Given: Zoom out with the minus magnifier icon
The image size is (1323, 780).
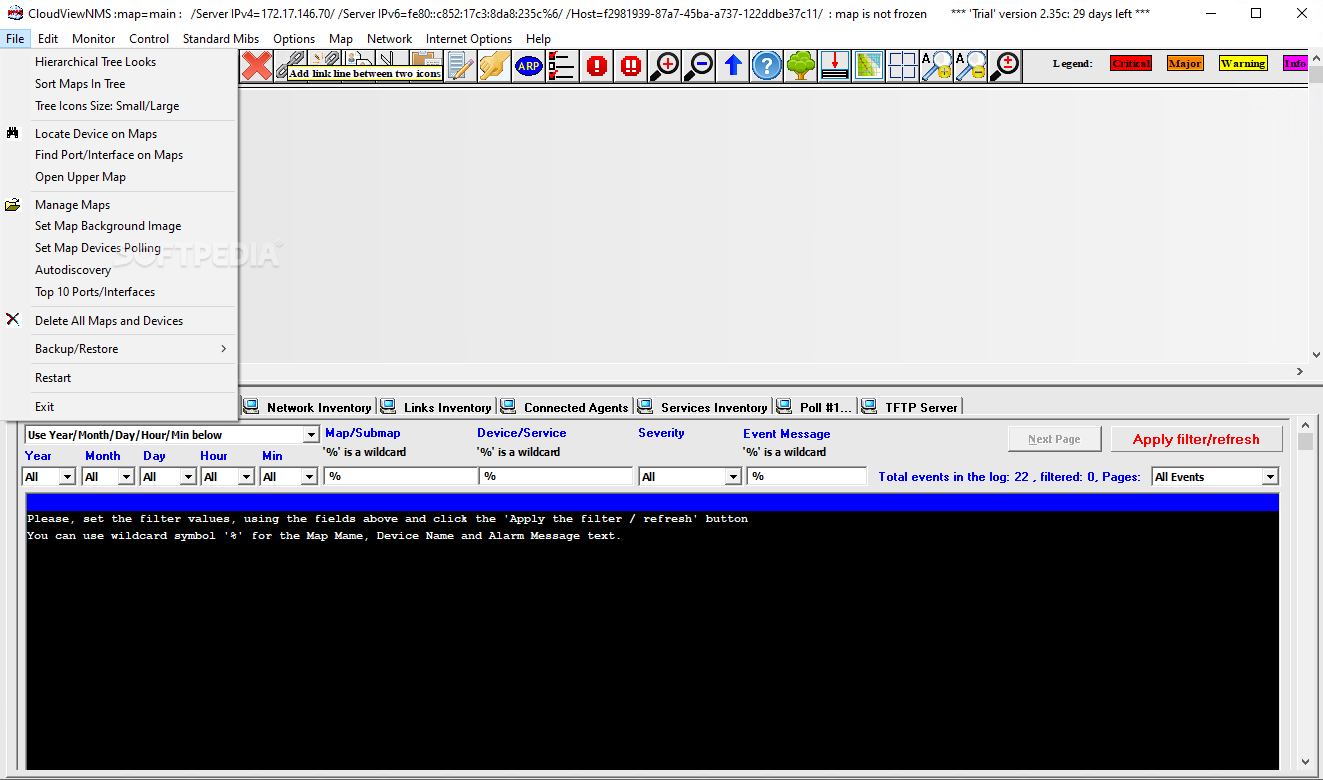Looking at the screenshot, I should (x=699, y=66).
